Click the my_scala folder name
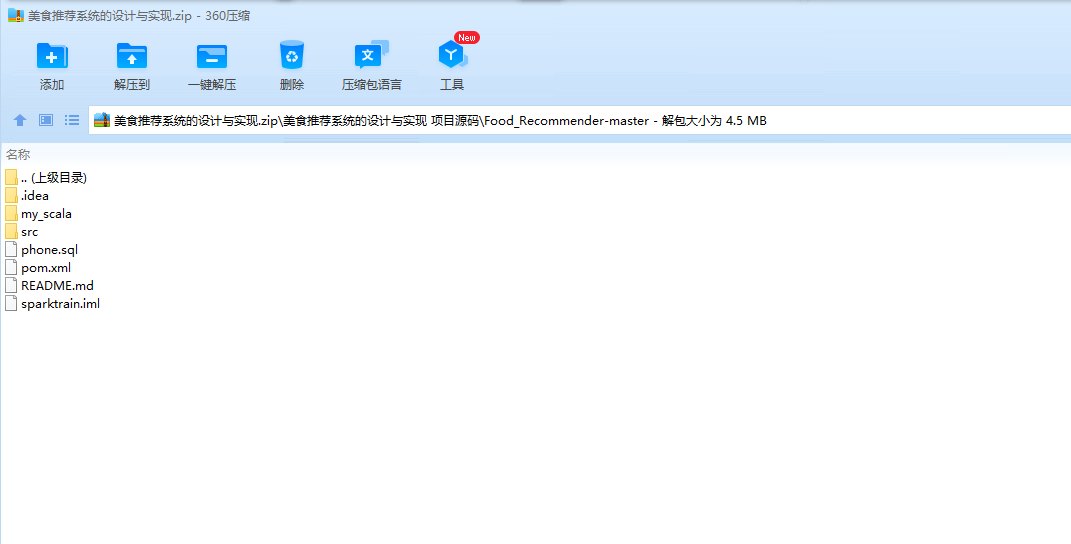The width and height of the screenshot is (1071, 544). (46, 214)
